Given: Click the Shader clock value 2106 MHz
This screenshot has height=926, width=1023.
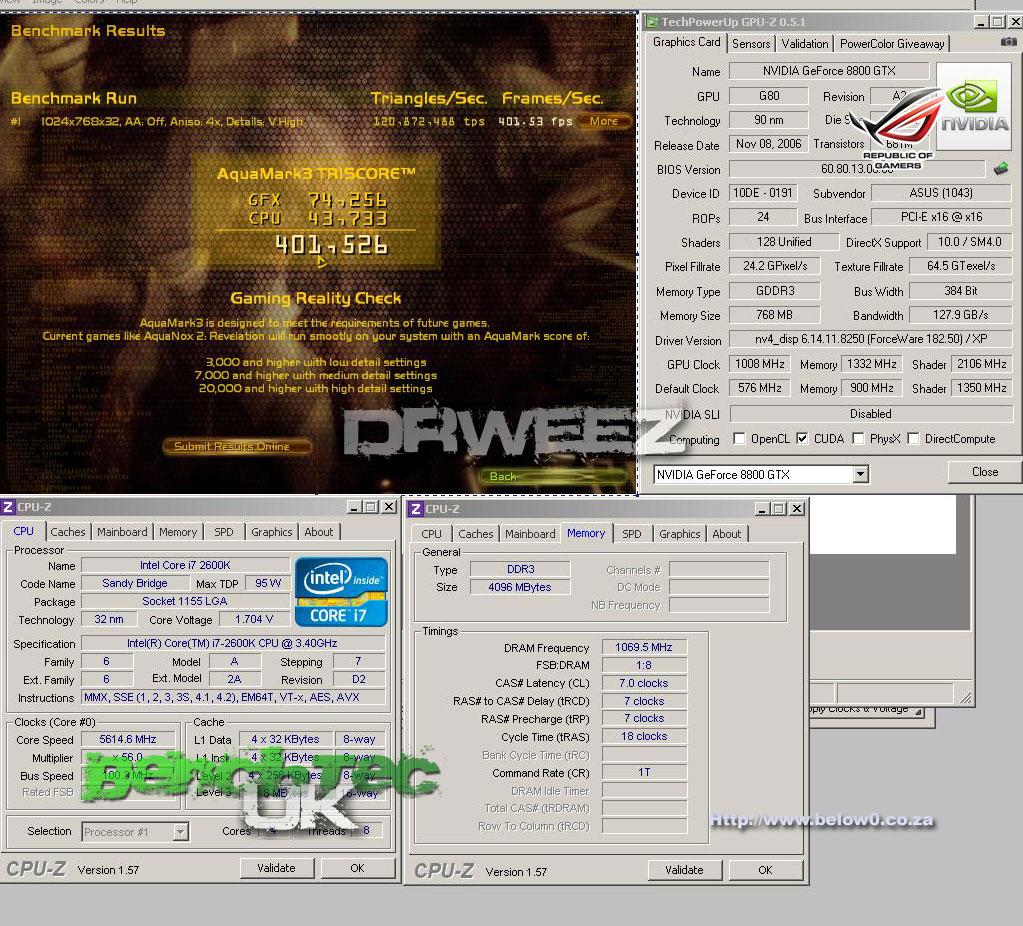Looking at the screenshot, I should click(x=982, y=363).
